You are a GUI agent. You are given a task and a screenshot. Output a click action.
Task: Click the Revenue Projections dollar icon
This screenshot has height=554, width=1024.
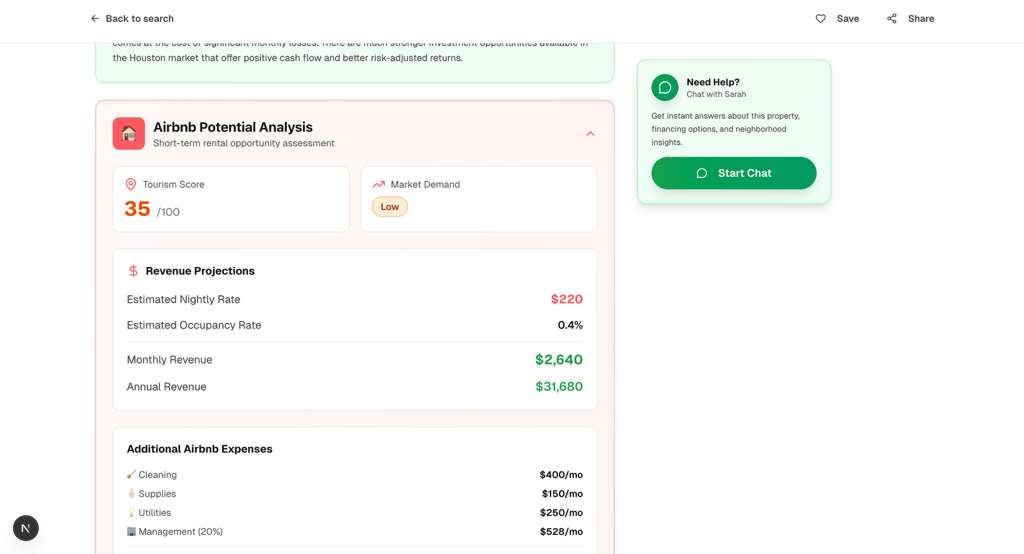coord(133,271)
